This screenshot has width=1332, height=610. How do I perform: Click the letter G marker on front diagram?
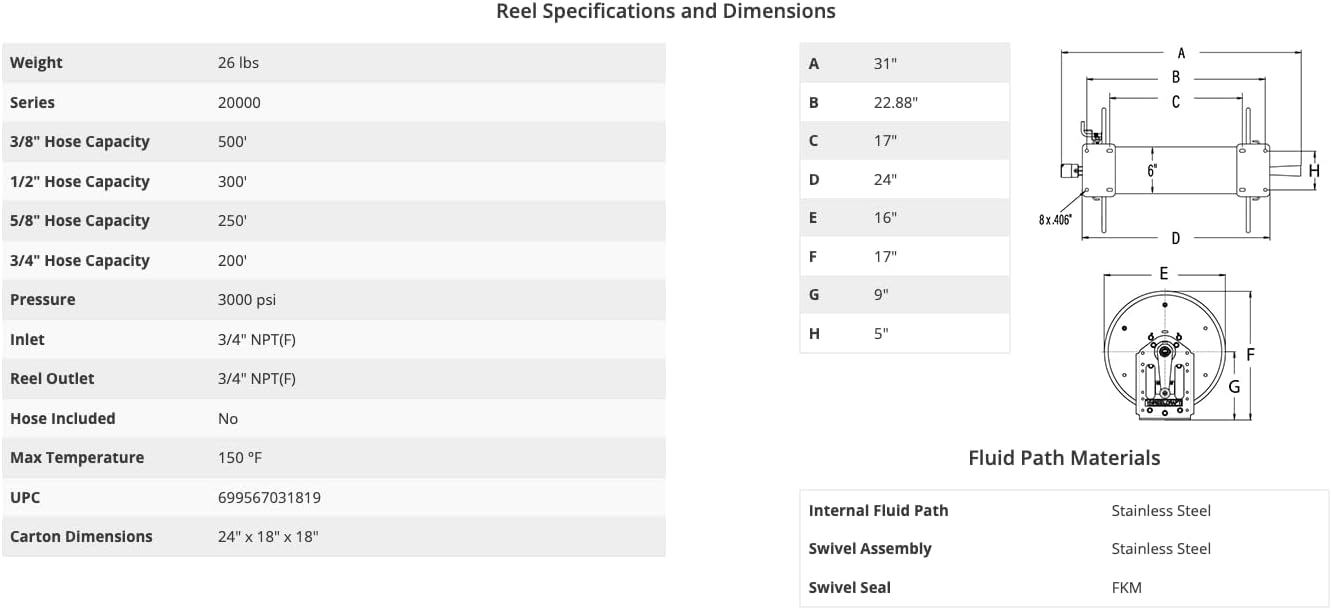pos(1234,387)
